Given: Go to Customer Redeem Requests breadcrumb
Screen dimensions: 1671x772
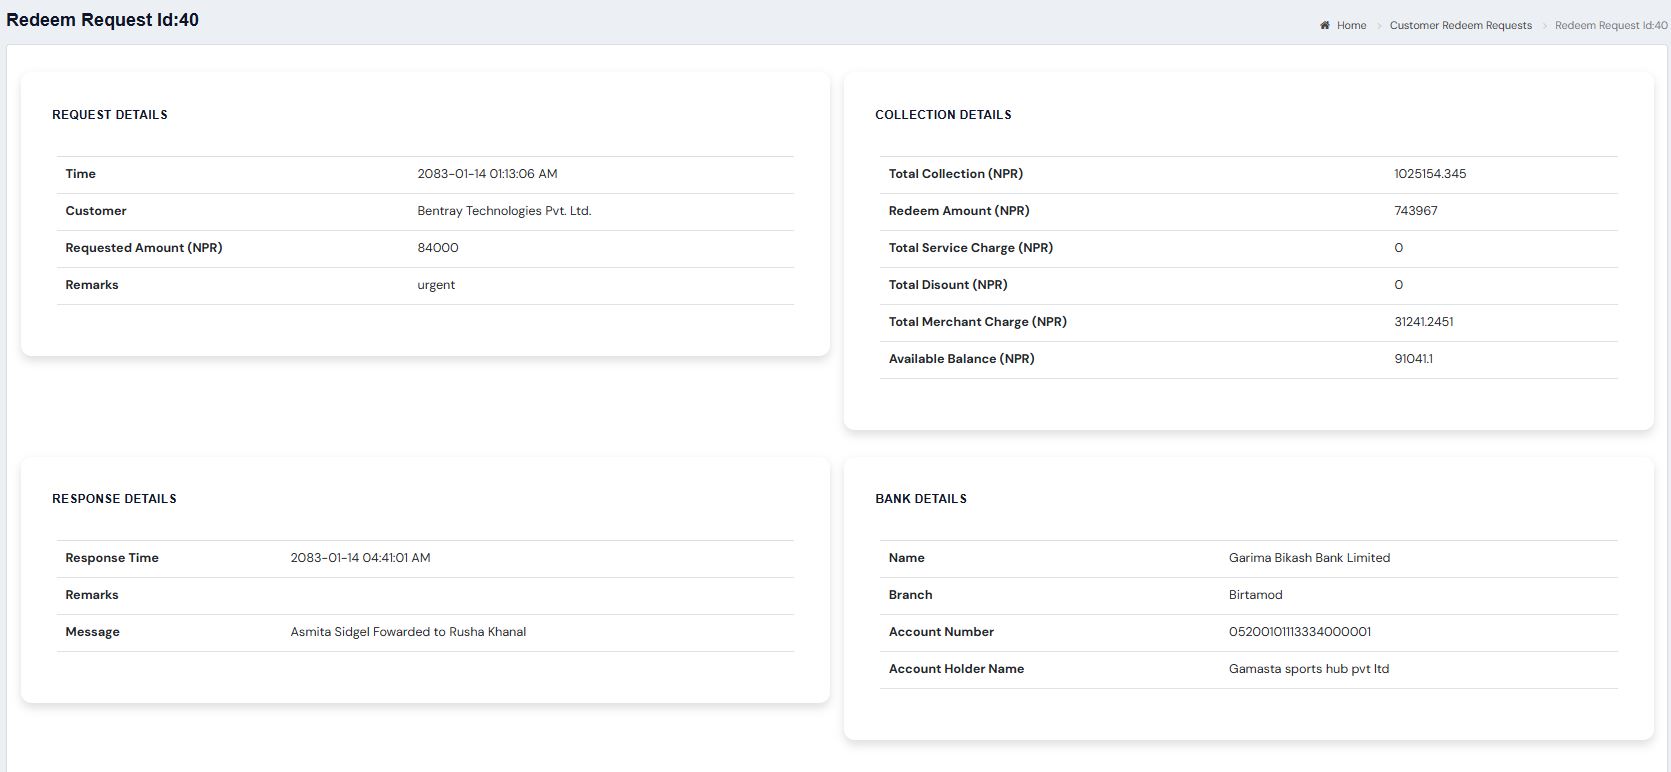Looking at the screenshot, I should click(x=1460, y=26).
